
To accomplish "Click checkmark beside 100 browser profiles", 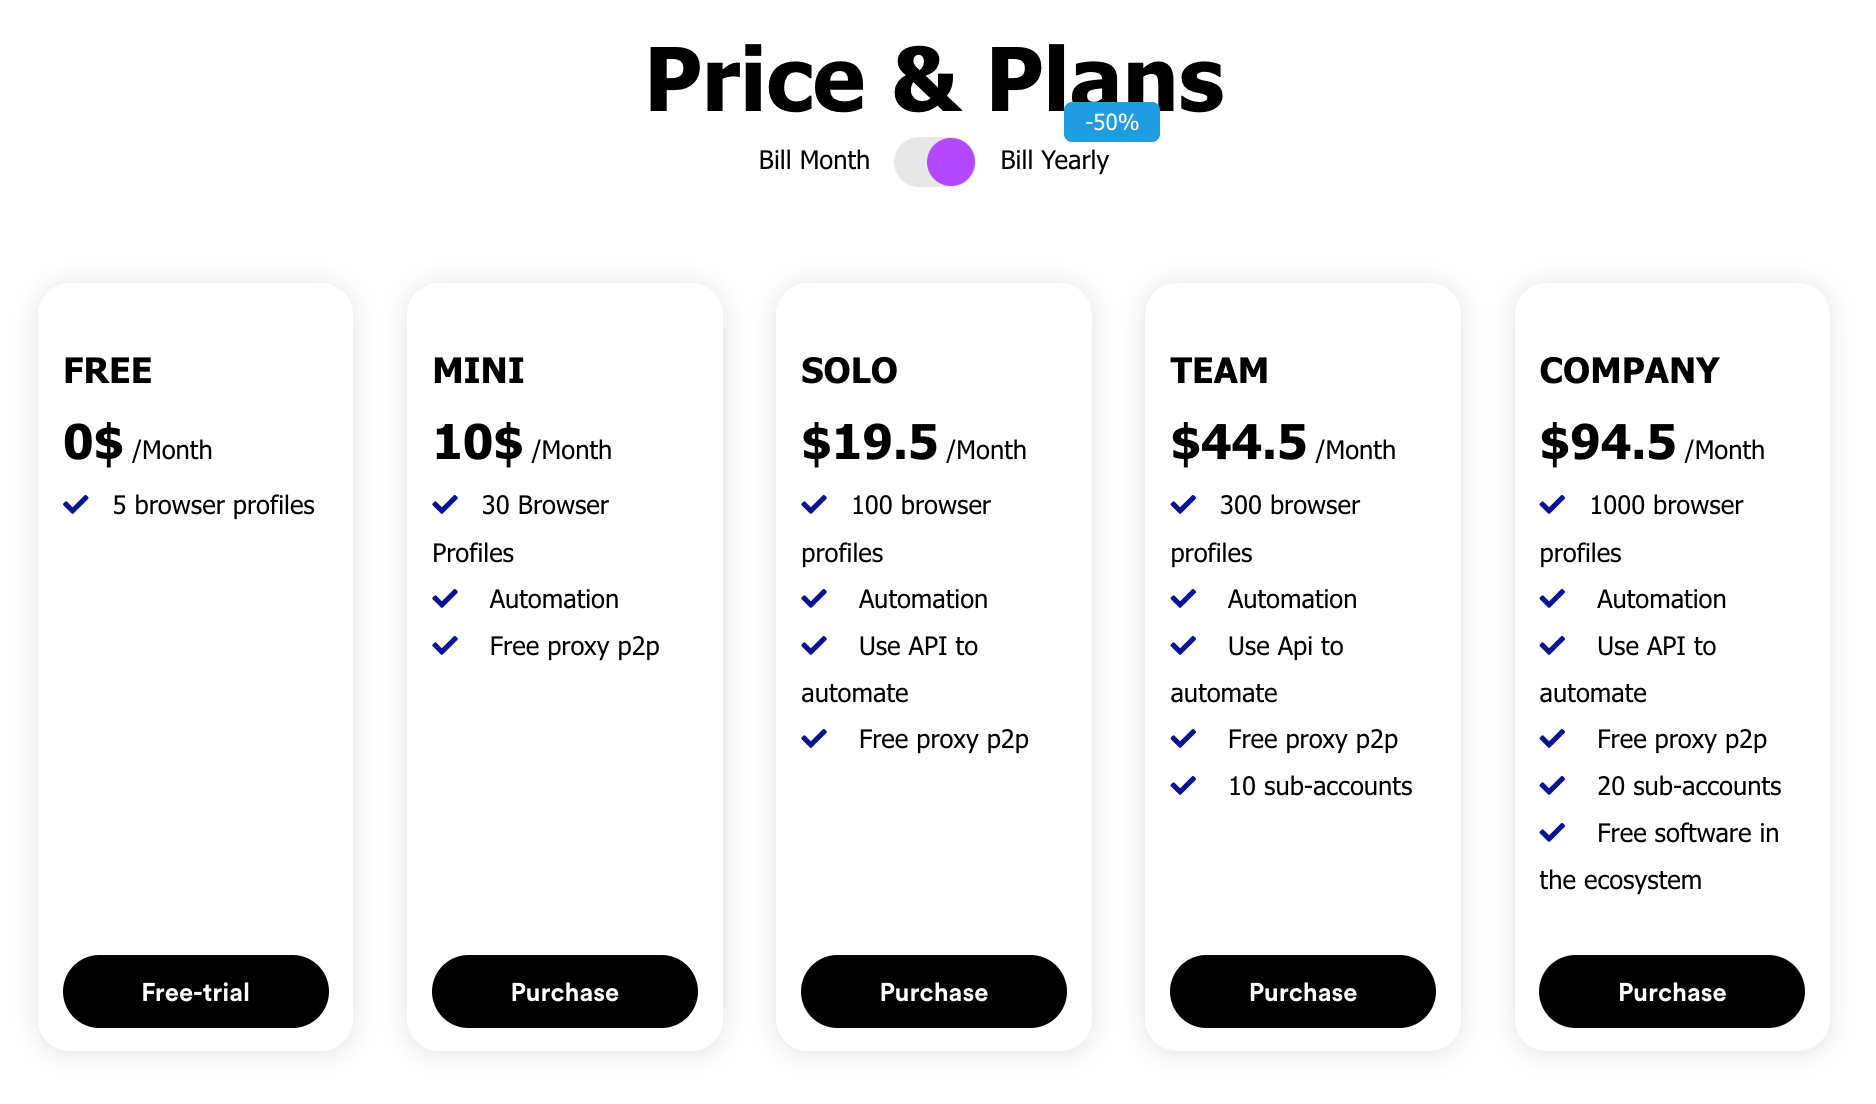I will coord(814,505).
